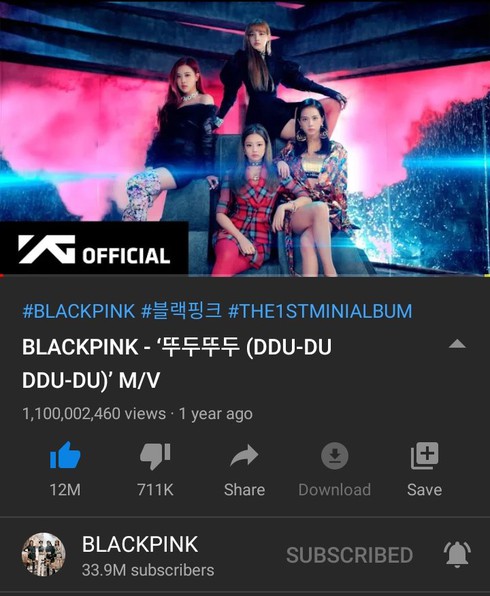
Task: Open the #THE1STMINIALBUM hashtag
Action: (320, 311)
